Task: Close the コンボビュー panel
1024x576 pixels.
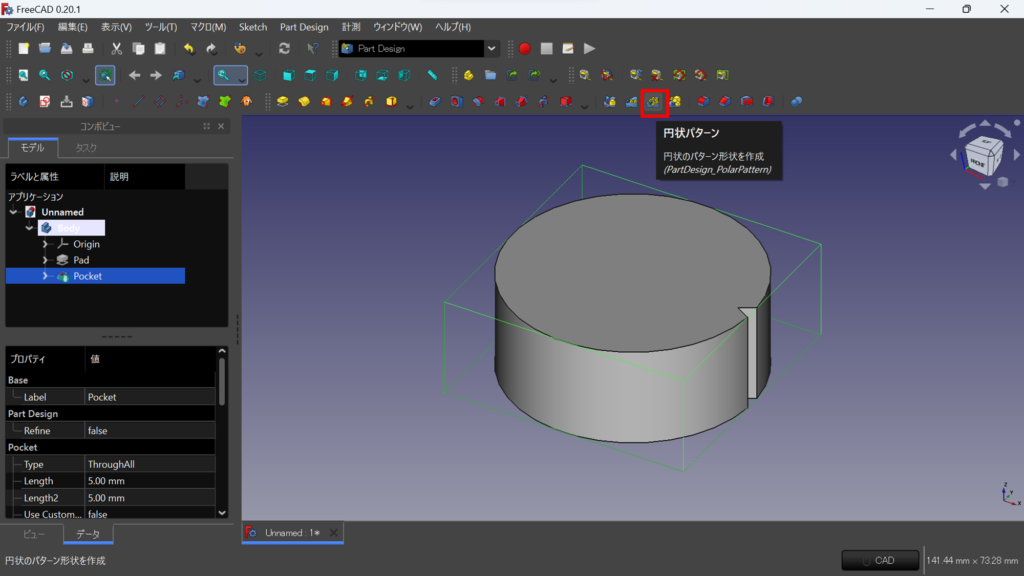Action: pyautogui.click(x=221, y=126)
